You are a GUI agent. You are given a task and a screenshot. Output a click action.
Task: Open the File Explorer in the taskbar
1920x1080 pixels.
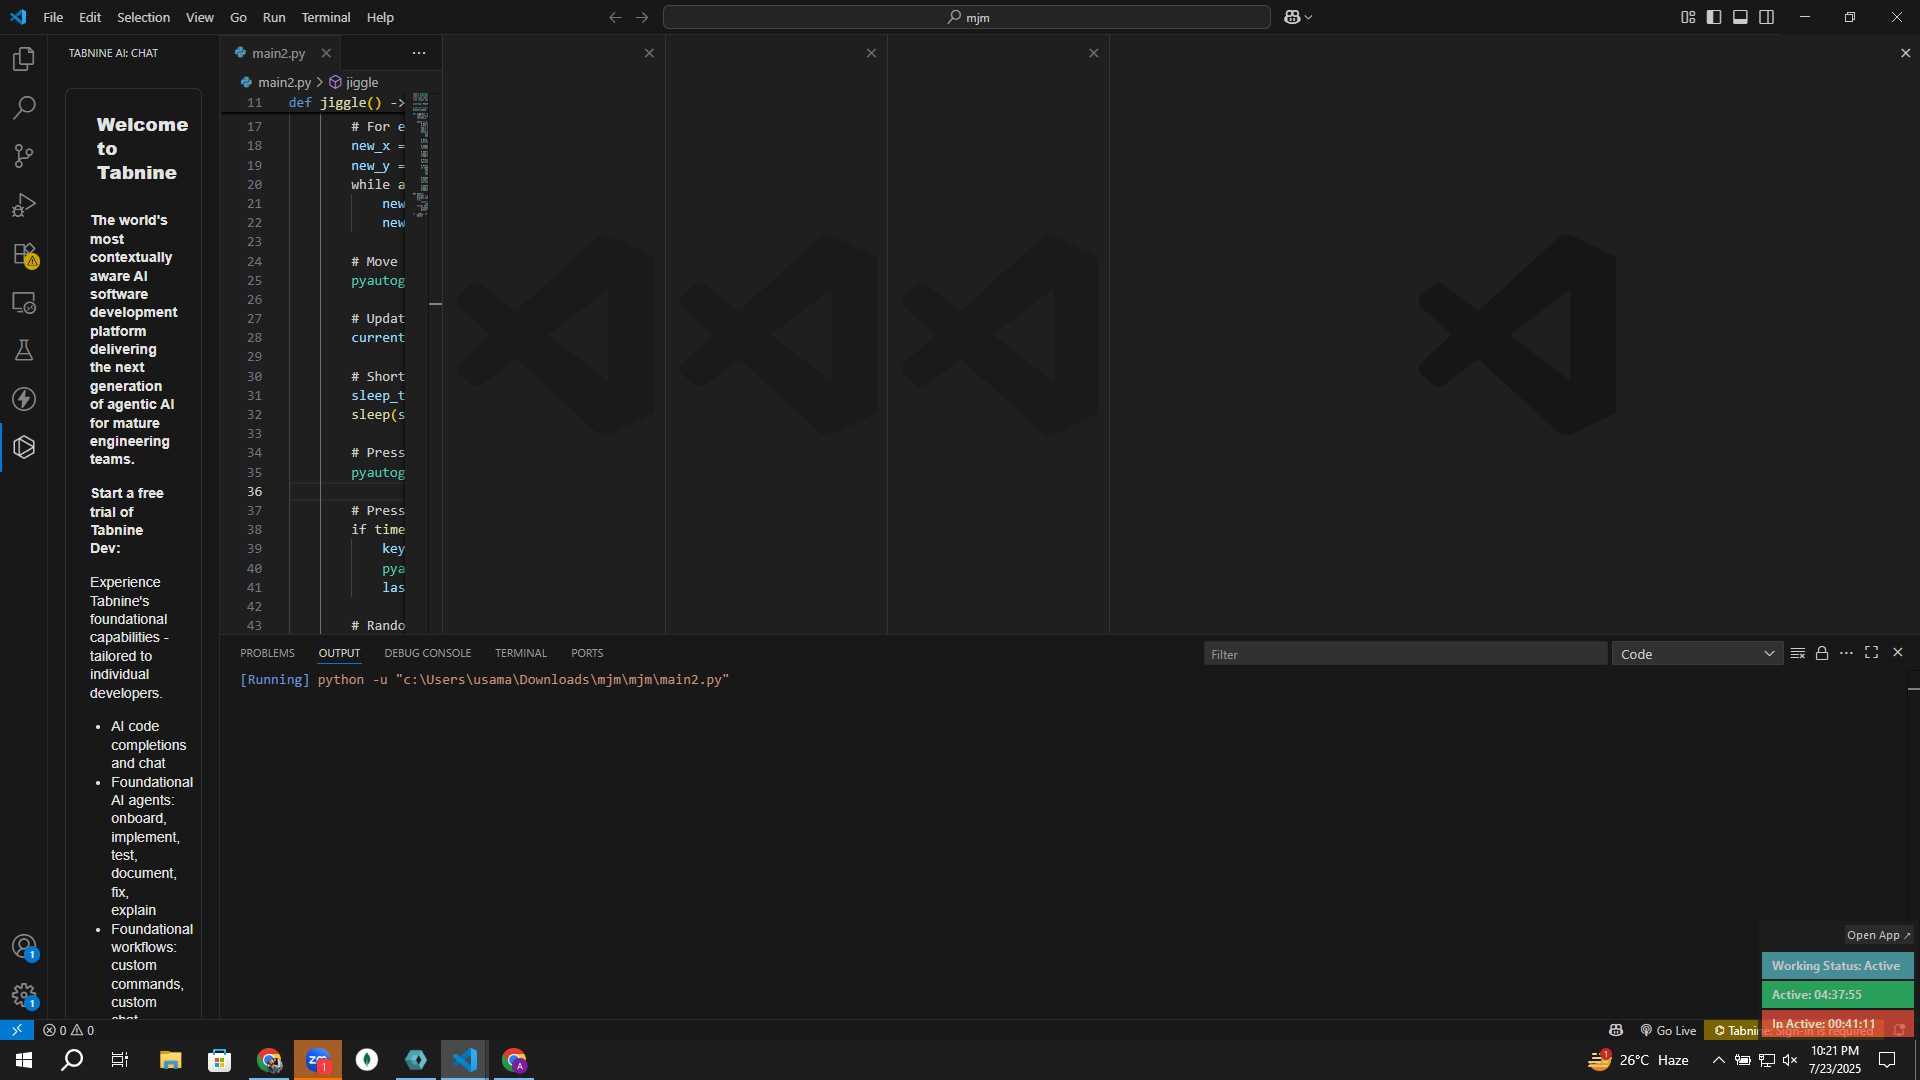[x=170, y=1060]
